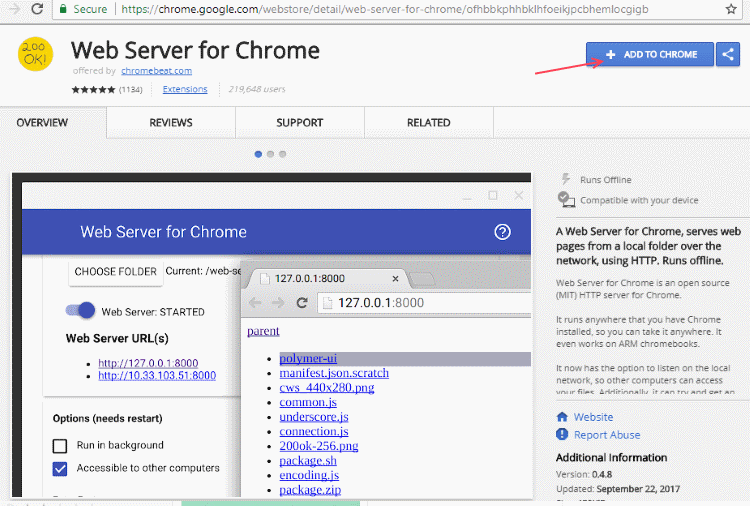Select the first carousel dot
This screenshot has height=506, width=750.
click(x=258, y=154)
